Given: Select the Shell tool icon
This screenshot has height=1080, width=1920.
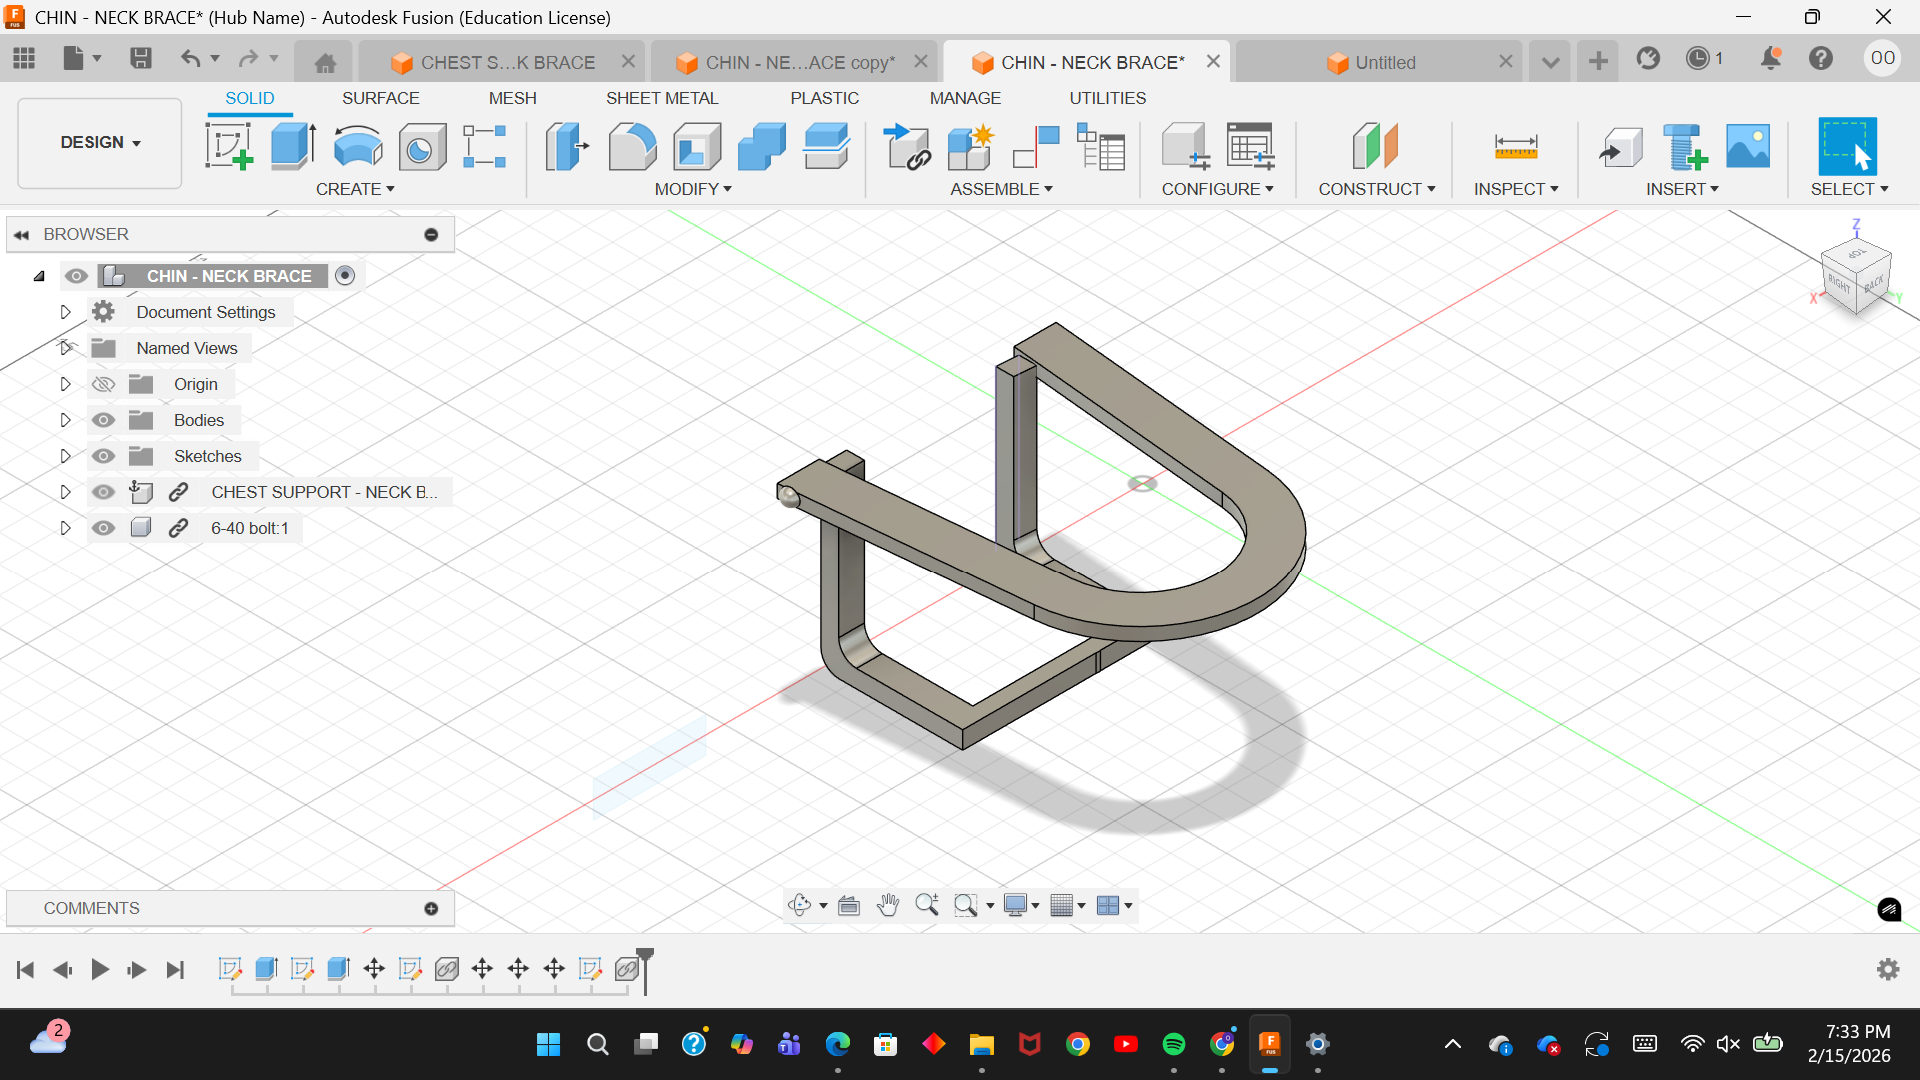Looking at the screenshot, I should 697,147.
